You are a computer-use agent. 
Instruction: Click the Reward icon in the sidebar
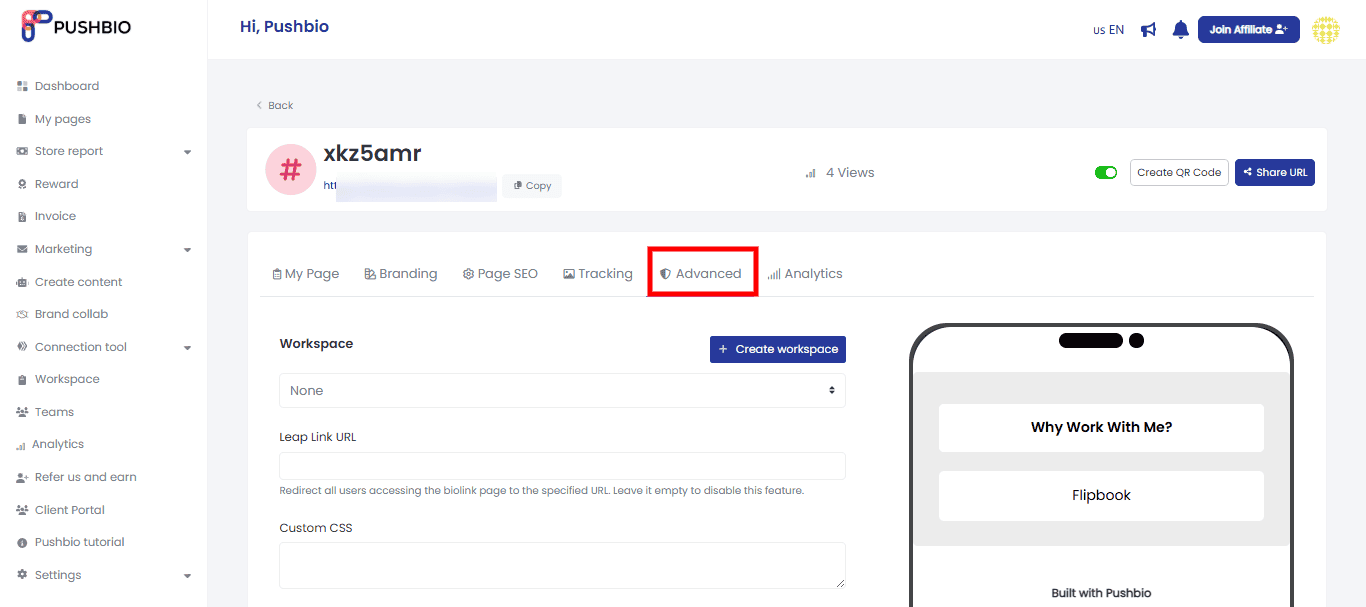22,183
